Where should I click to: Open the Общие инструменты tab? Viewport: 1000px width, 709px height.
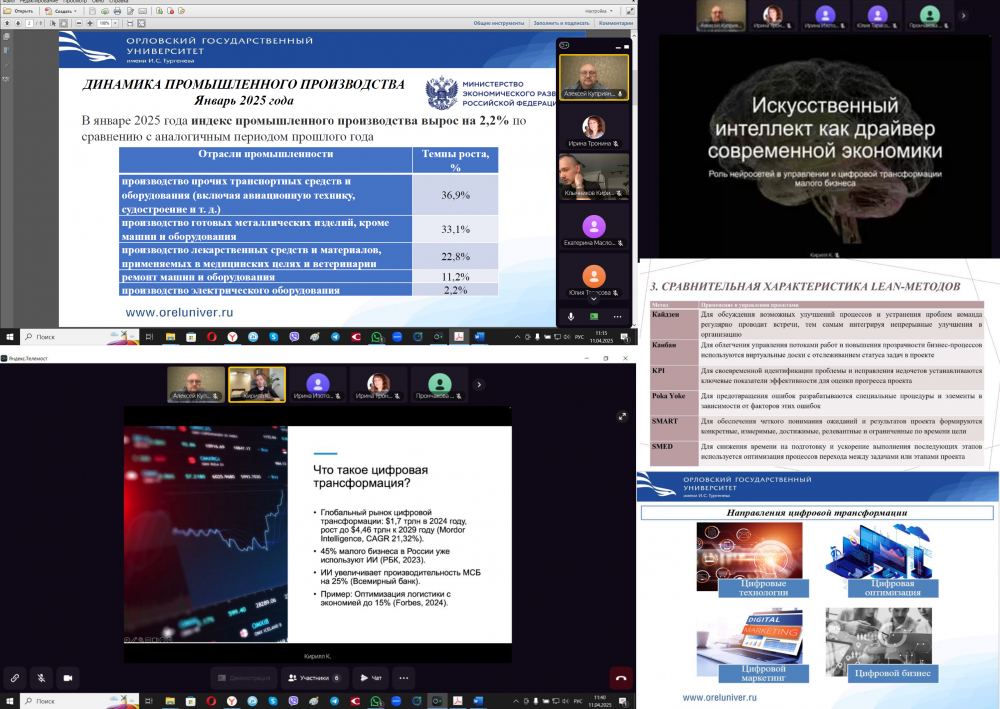point(500,22)
